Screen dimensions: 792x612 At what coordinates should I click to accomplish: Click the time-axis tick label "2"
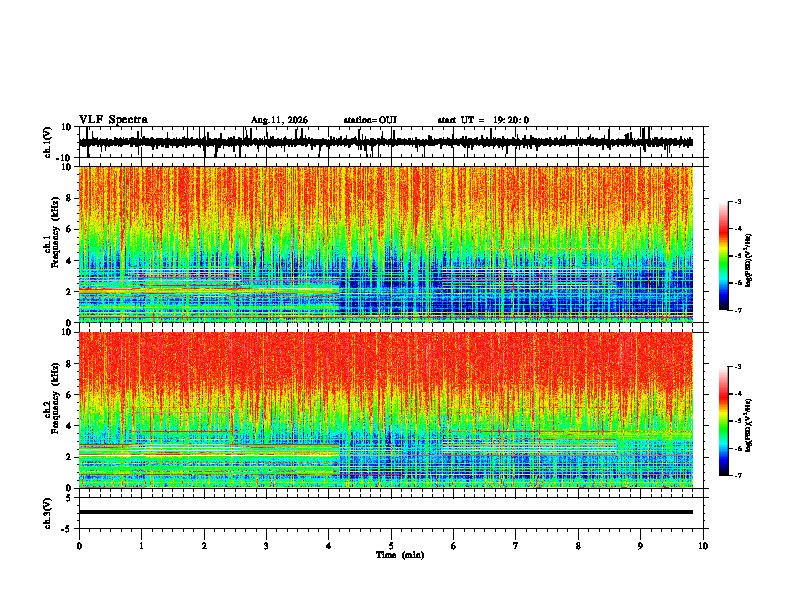click(204, 546)
